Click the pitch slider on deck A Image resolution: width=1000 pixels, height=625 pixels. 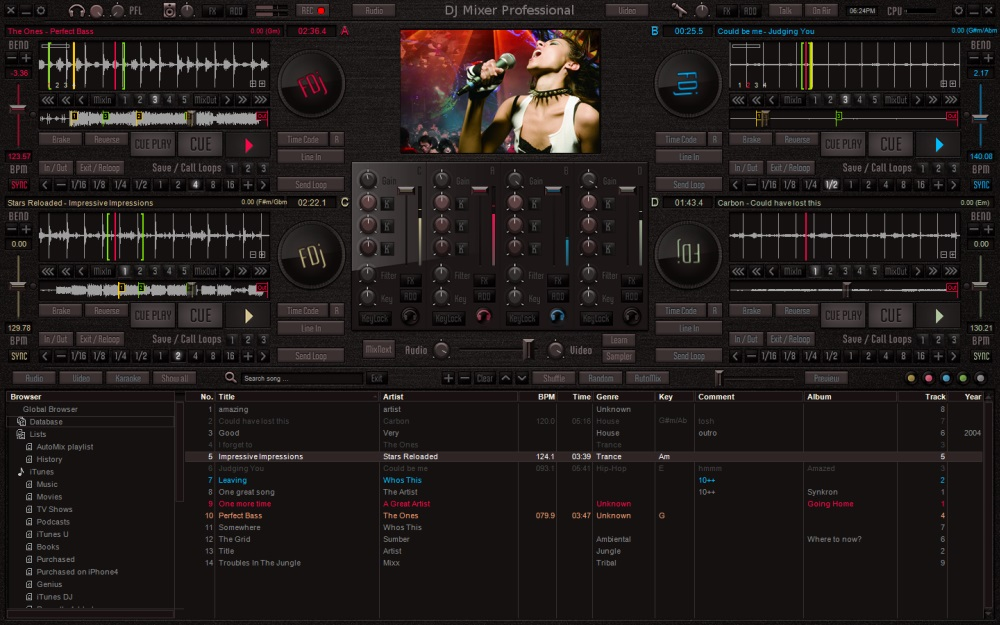(x=17, y=105)
